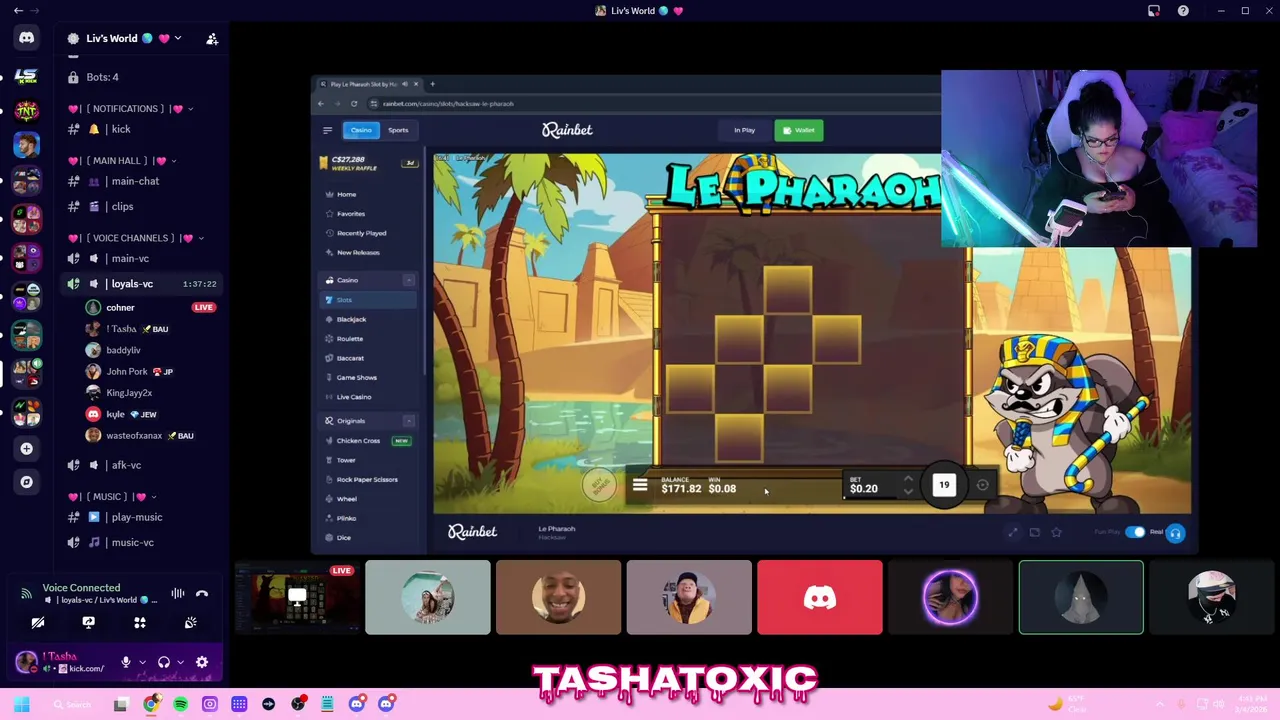This screenshot has width=1280, height=720.
Task: Open Windows Start menu
Action: tap(21, 704)
